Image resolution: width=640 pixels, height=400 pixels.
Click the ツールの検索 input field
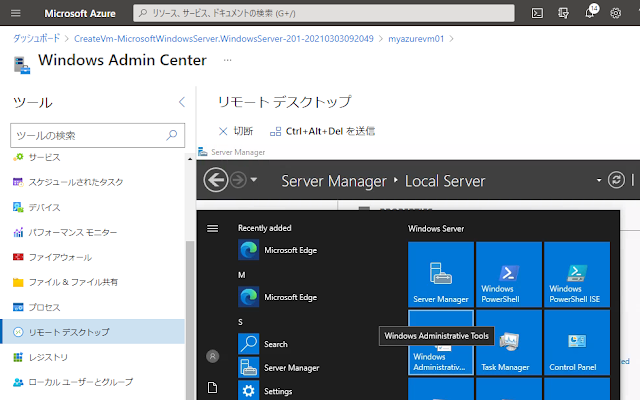(97, 135)
